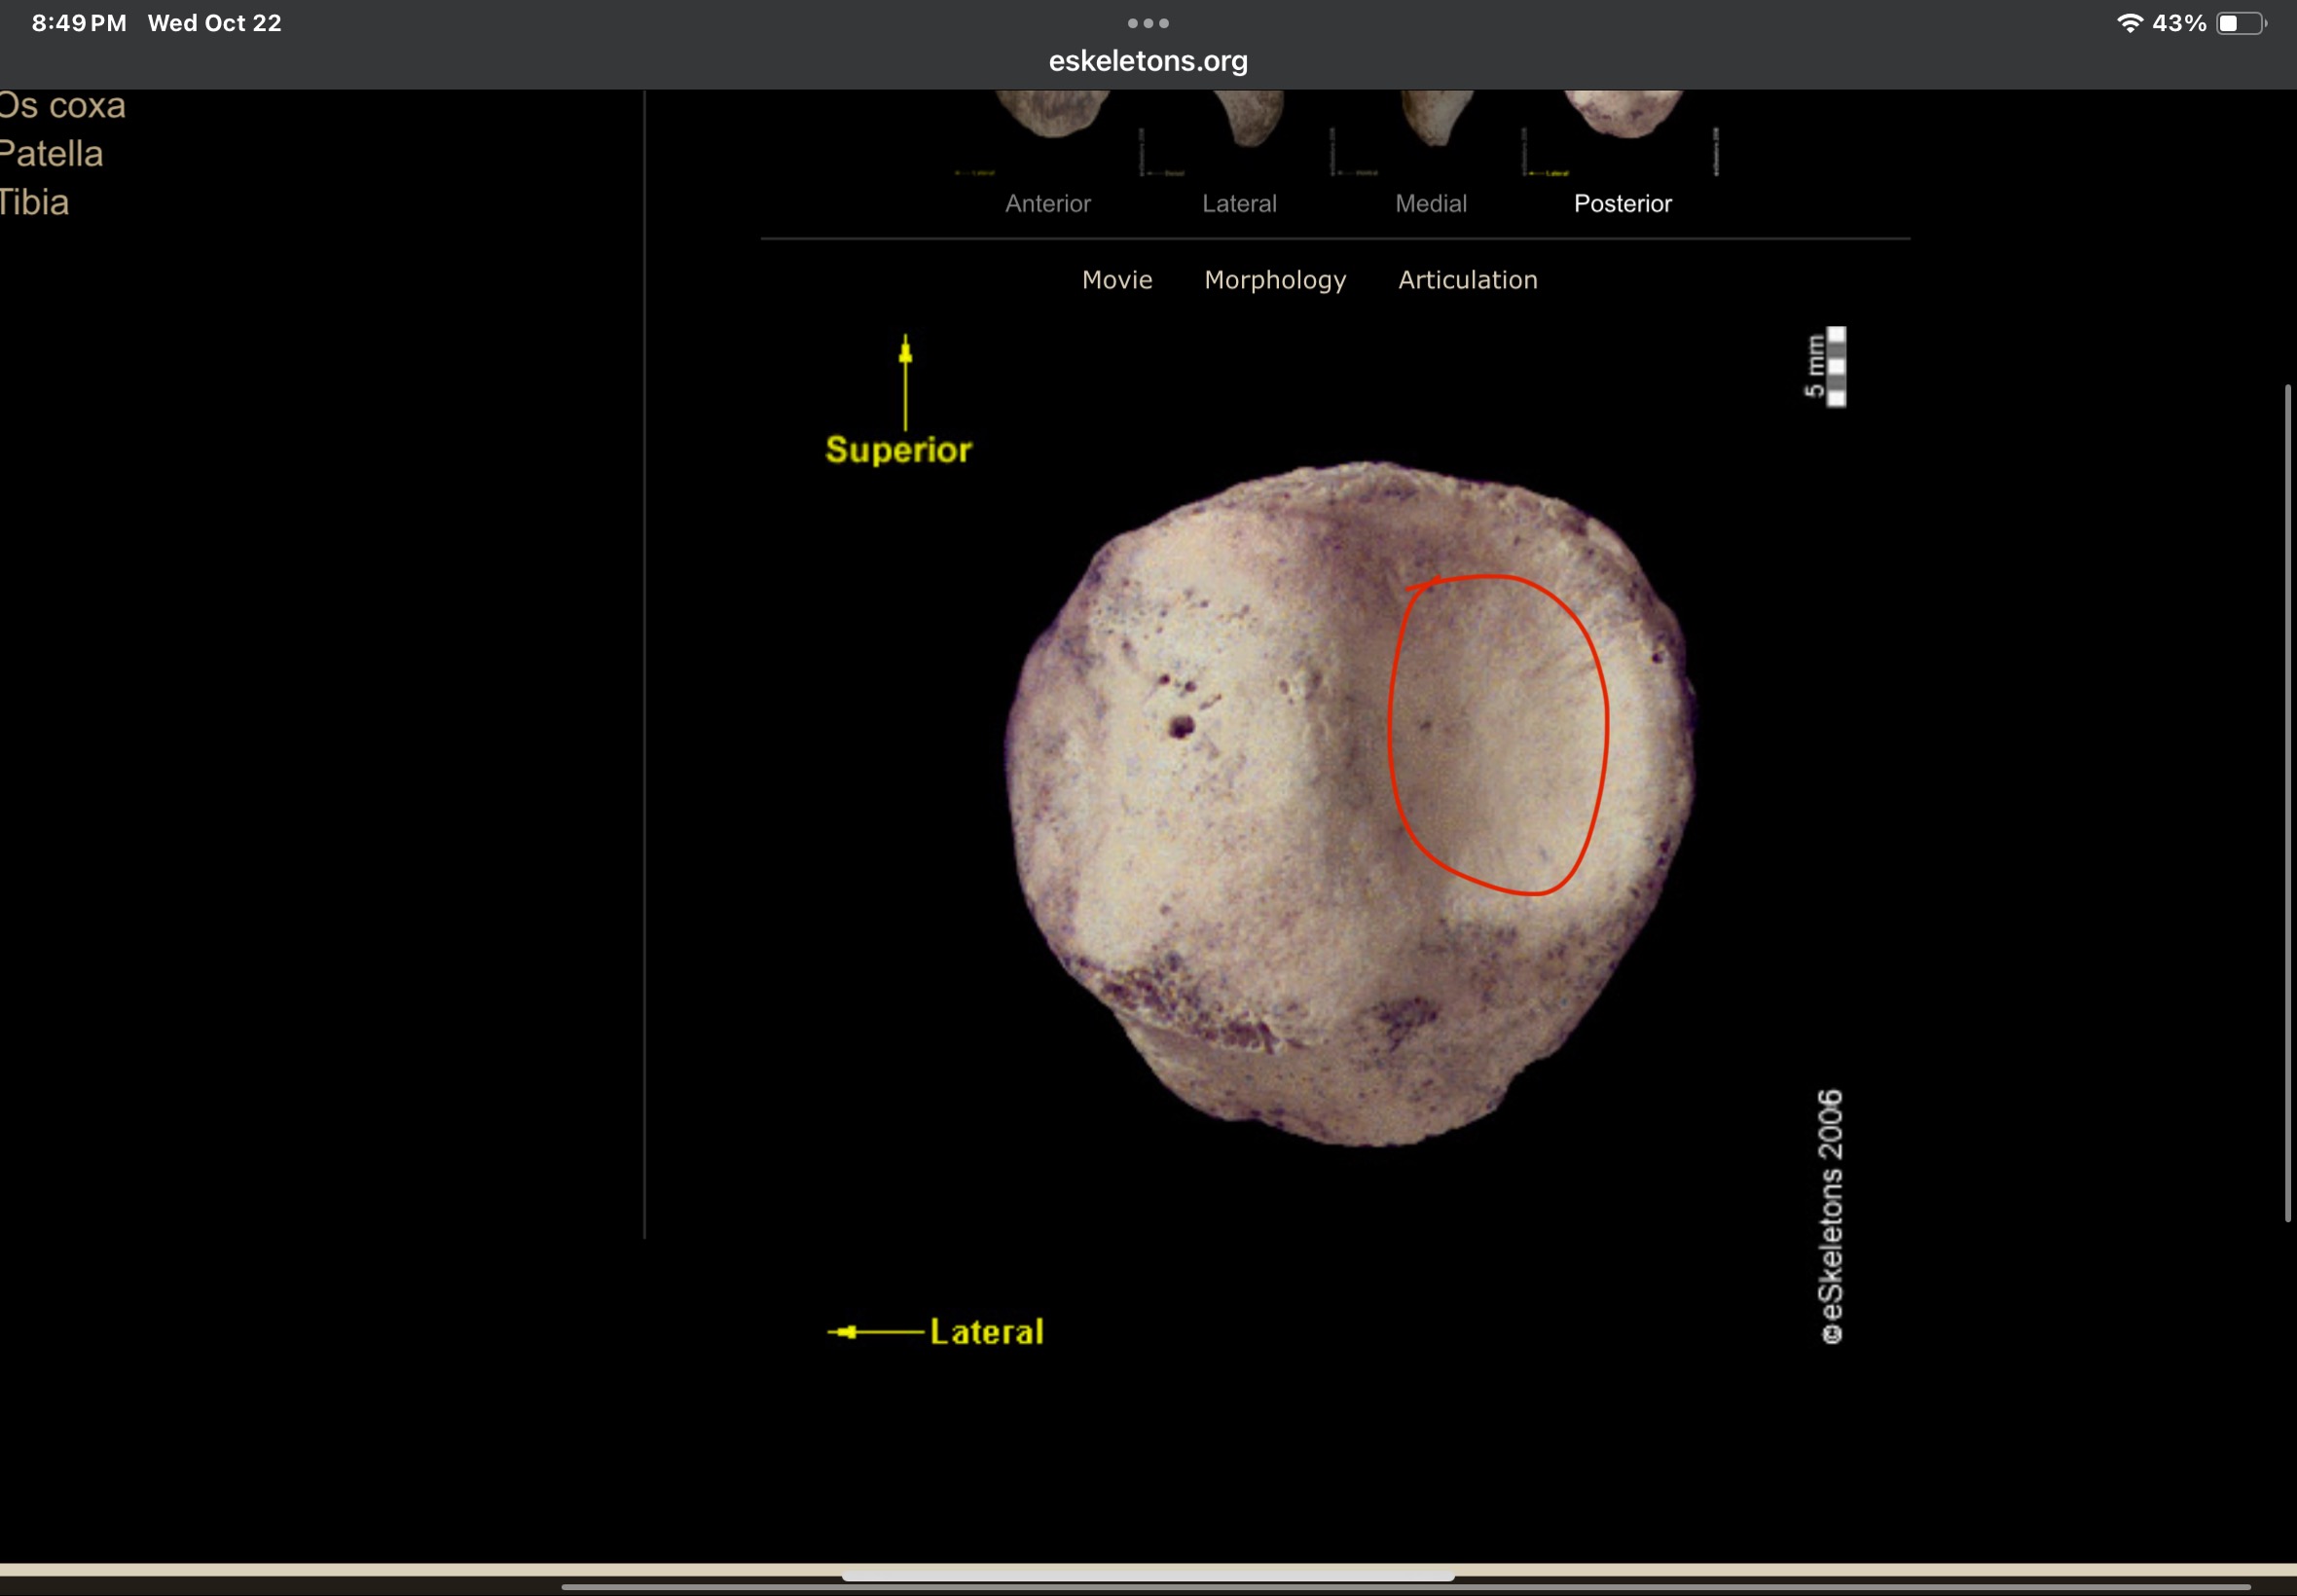Select Patella in the bone list
Screen dimensions: 2297x1596
tap(51, 154)
